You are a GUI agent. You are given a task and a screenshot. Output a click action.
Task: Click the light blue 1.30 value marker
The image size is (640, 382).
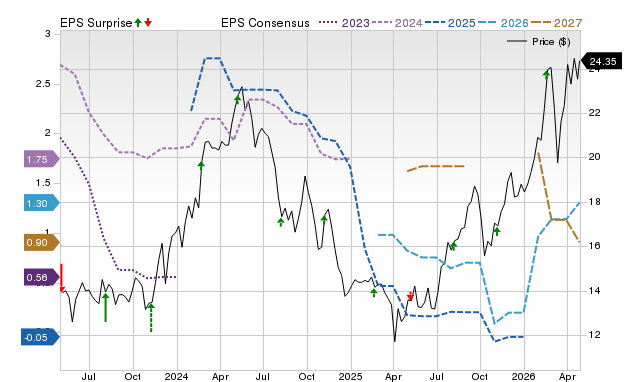pos(41,203)
